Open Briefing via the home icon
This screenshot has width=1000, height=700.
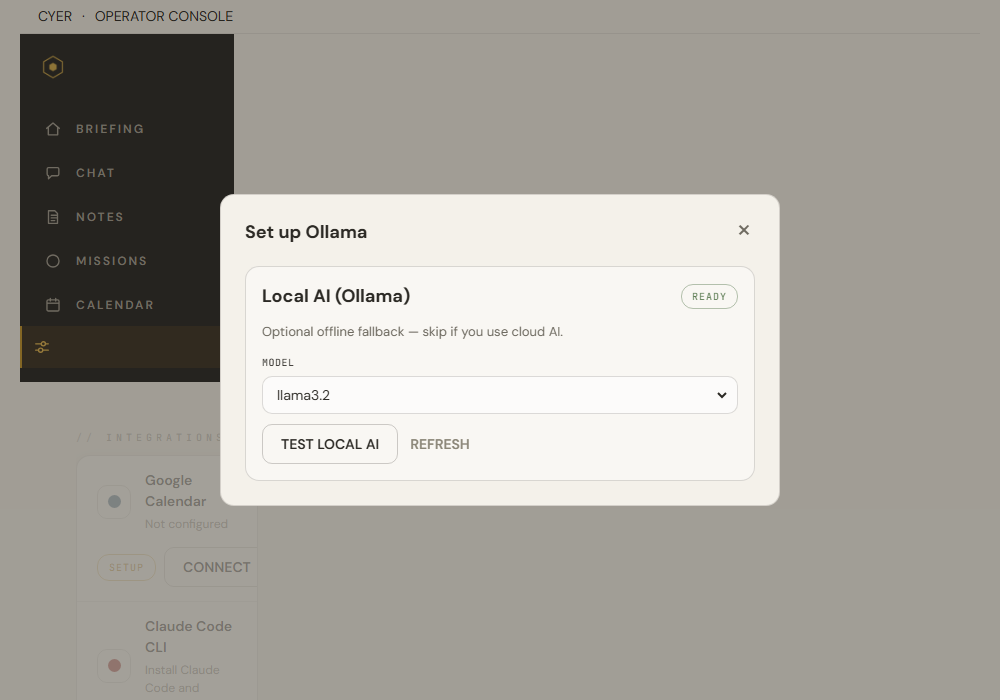(x=53, y=129)
